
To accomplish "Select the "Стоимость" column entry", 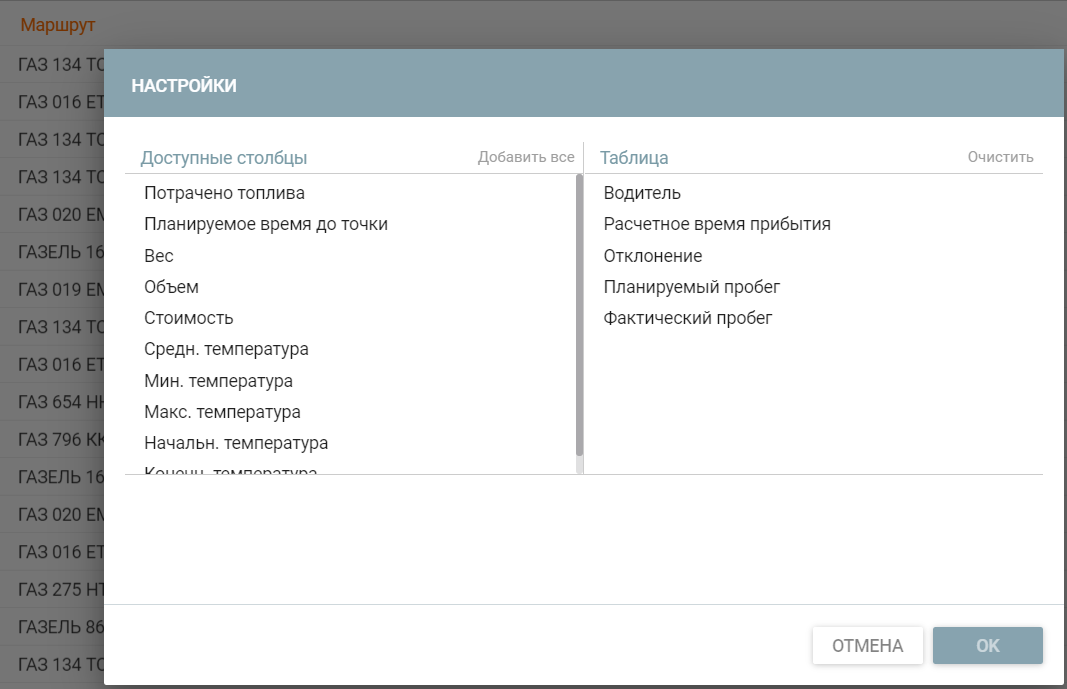I will (188, 318).
